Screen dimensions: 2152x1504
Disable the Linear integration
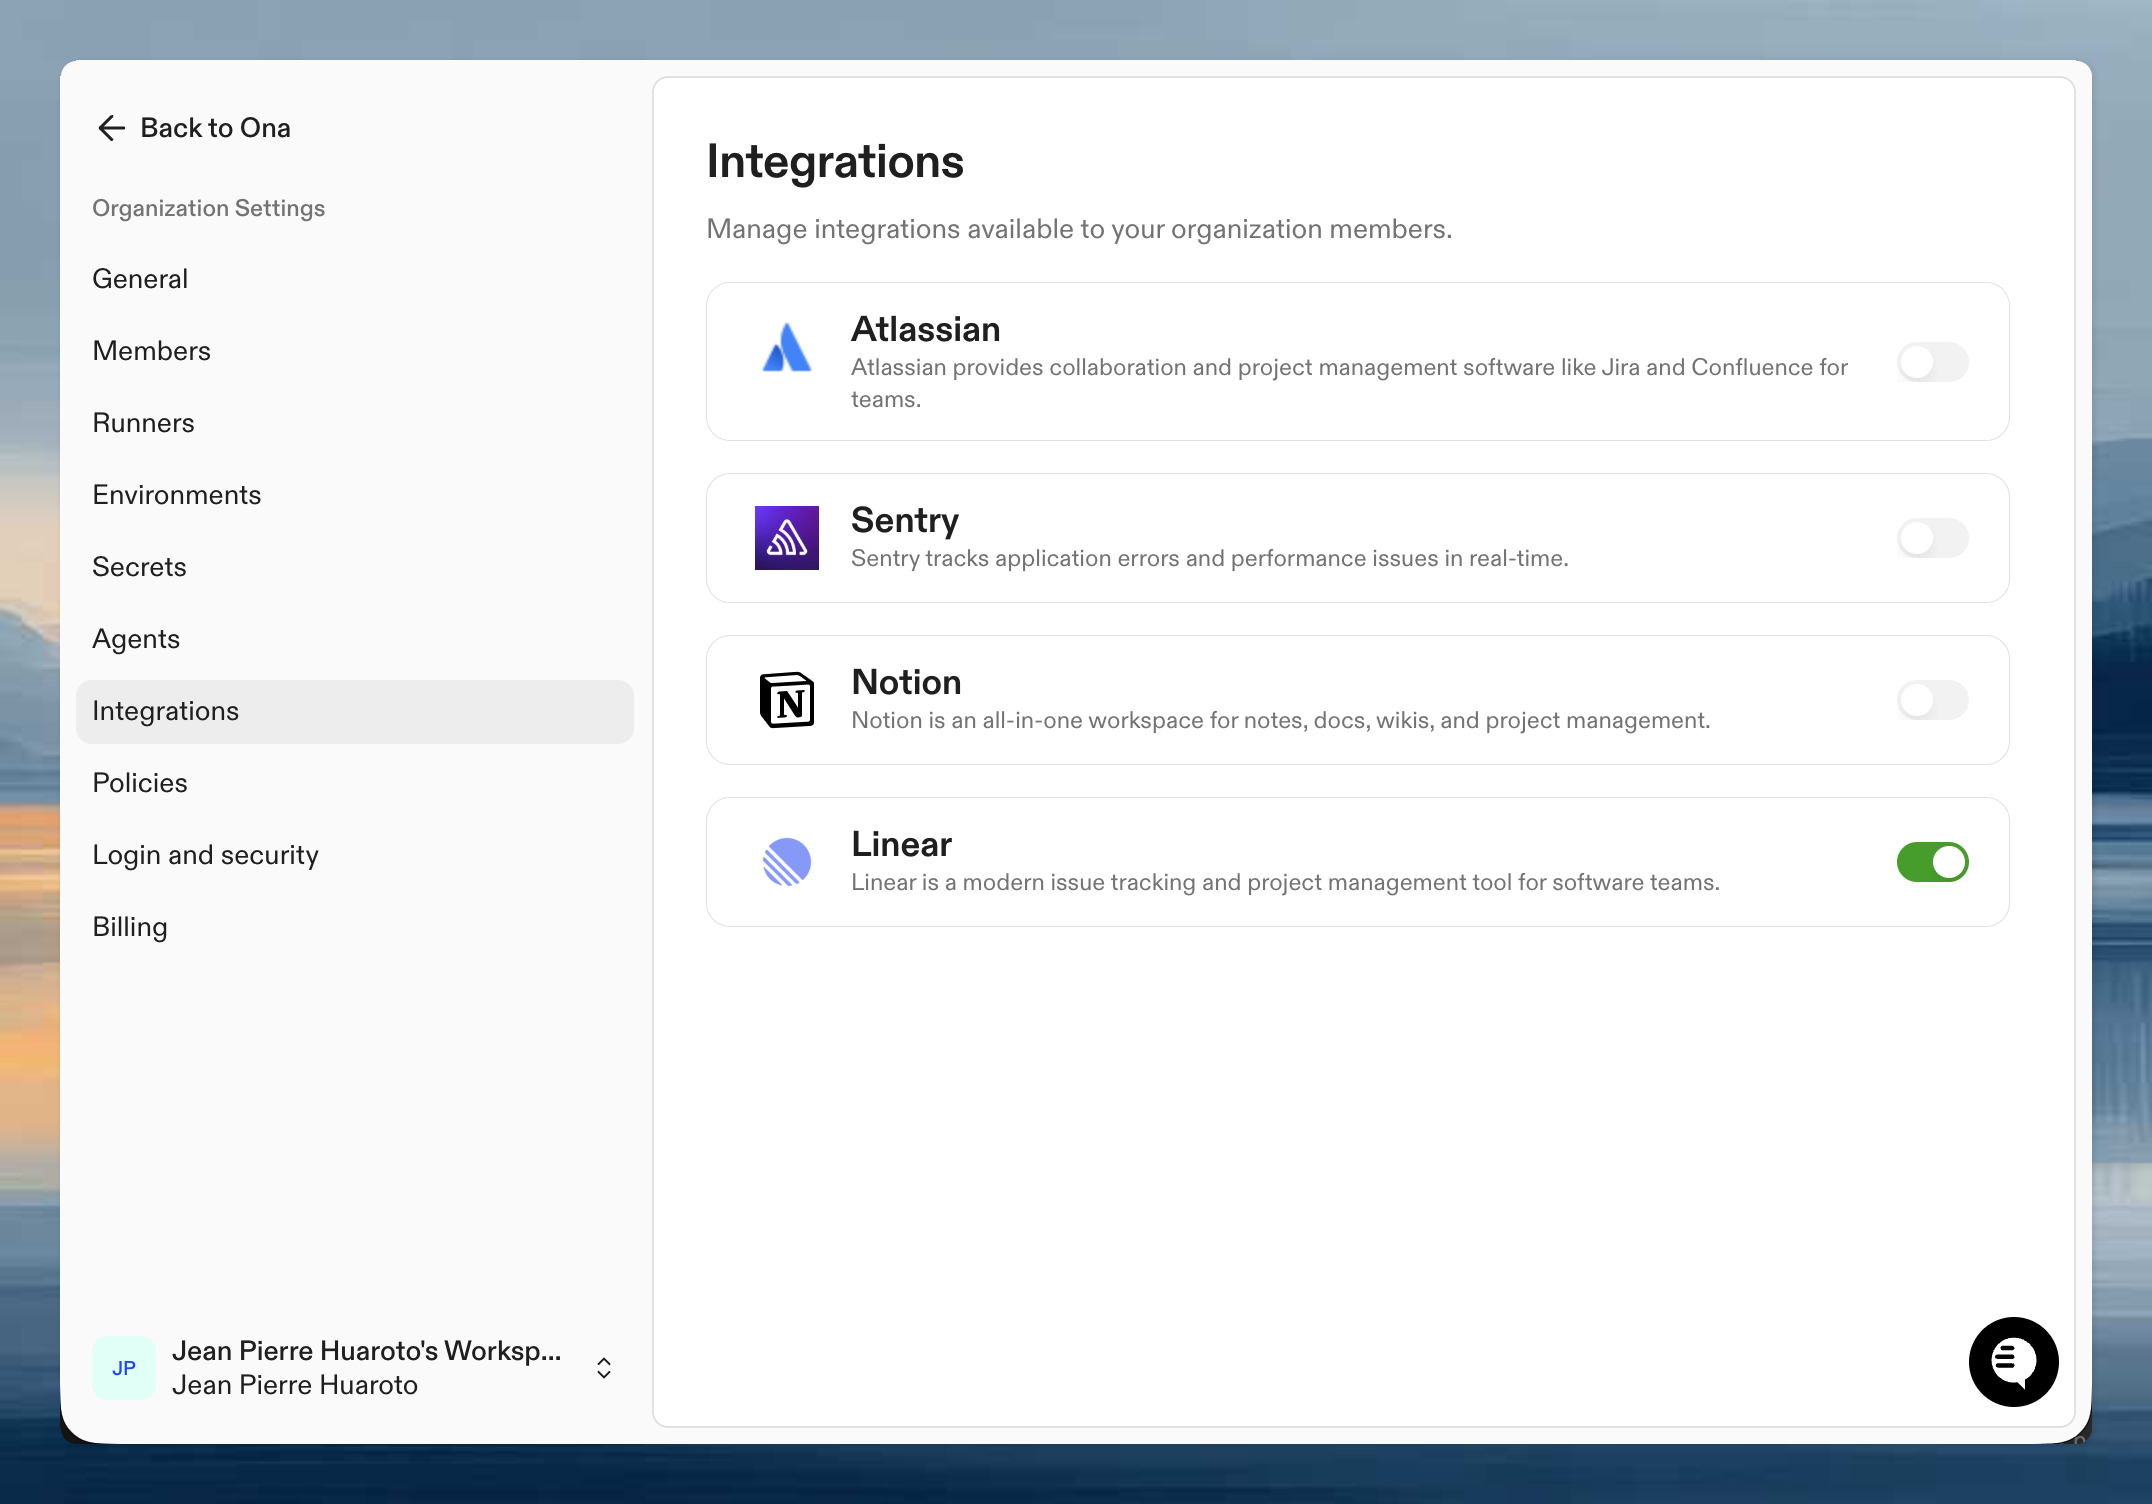pos(1932,862)
